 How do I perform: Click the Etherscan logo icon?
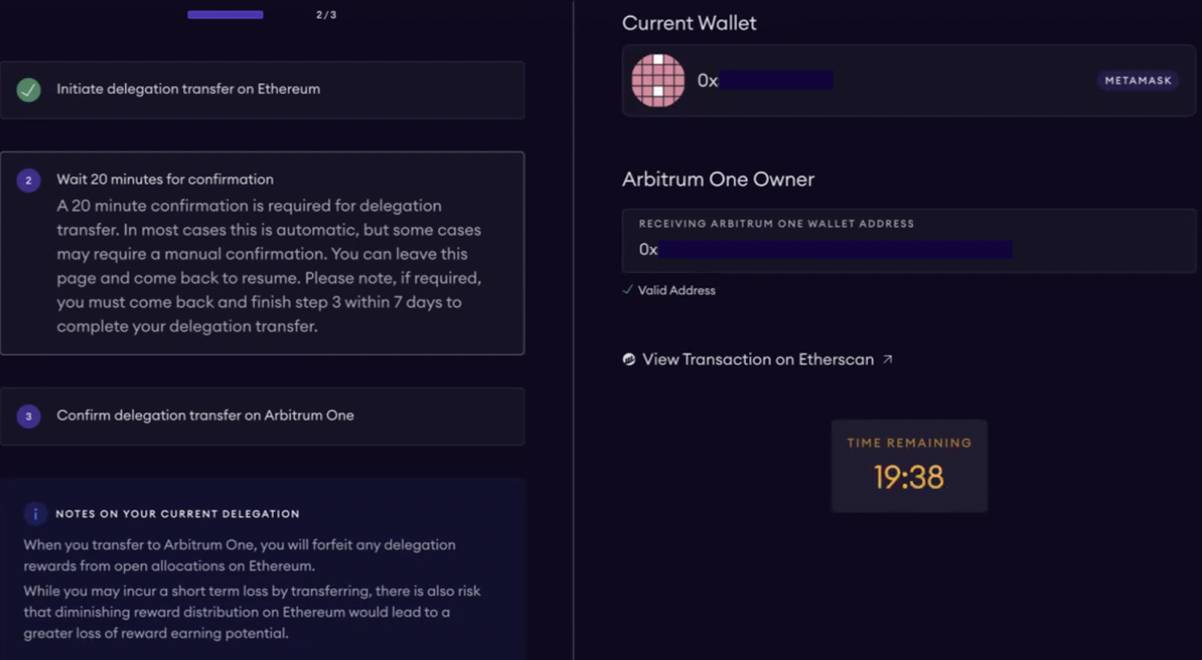(629, 360)
